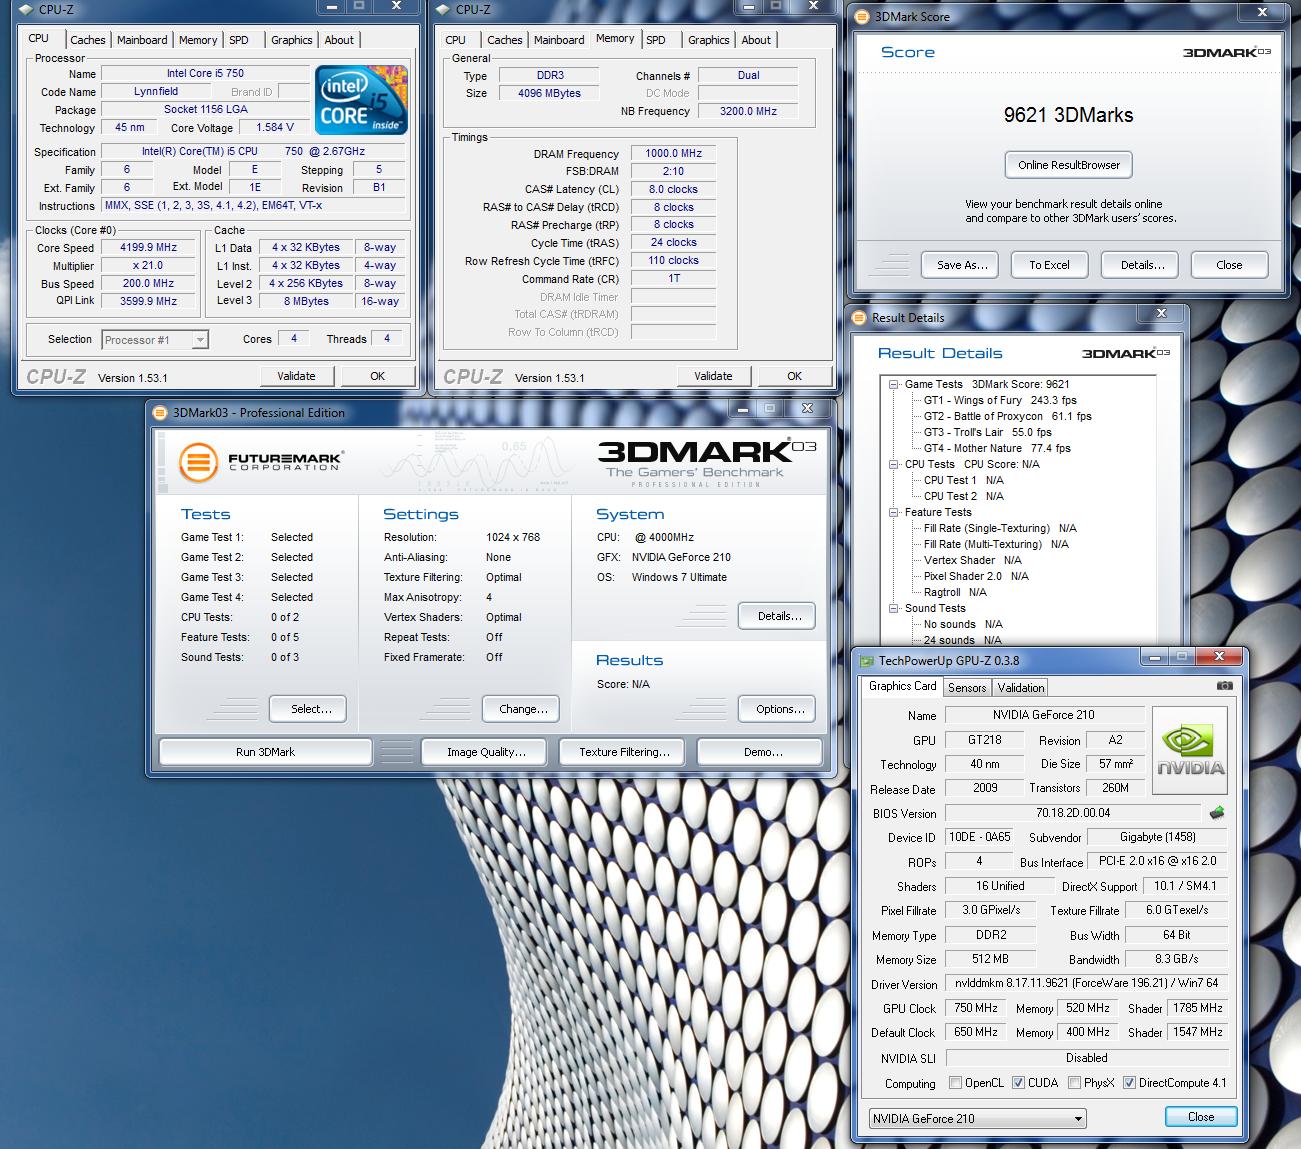Toggle the CUDA checkbox
Image resolution: width=1301 pixels, height=1149 pixels.
pos(1018,1083)
